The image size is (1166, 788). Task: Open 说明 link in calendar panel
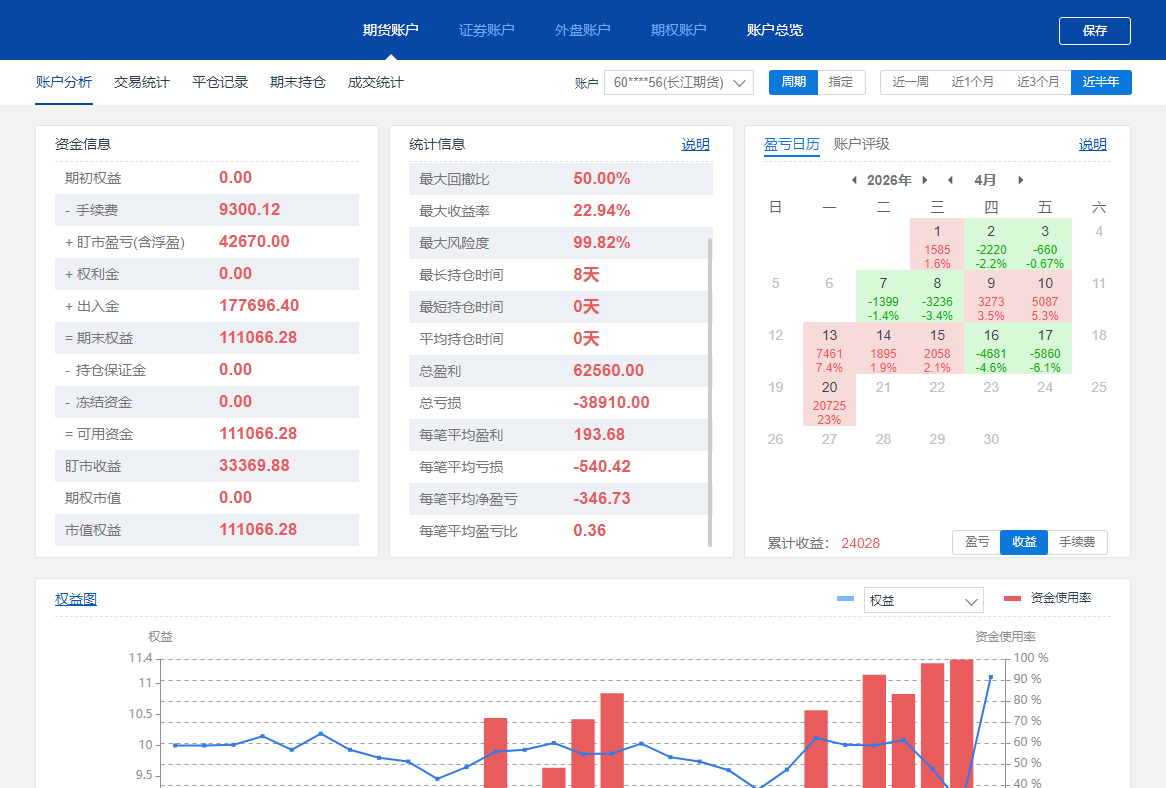coord(1093,144)
